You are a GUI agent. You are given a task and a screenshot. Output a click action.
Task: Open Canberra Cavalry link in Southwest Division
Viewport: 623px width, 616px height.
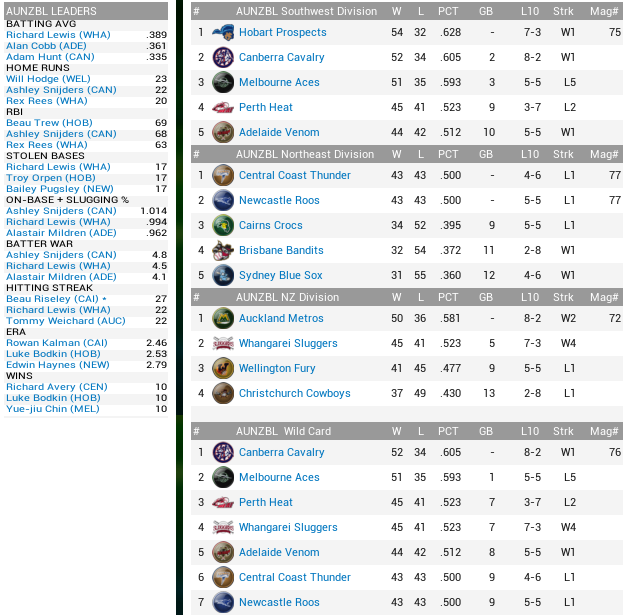[x=281, y=57]
